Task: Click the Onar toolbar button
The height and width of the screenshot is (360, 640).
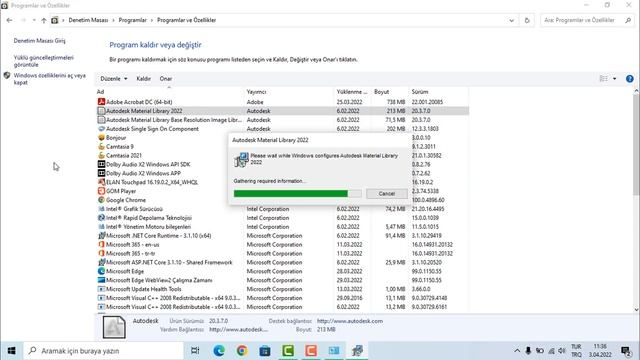Action: pos(166,78)
